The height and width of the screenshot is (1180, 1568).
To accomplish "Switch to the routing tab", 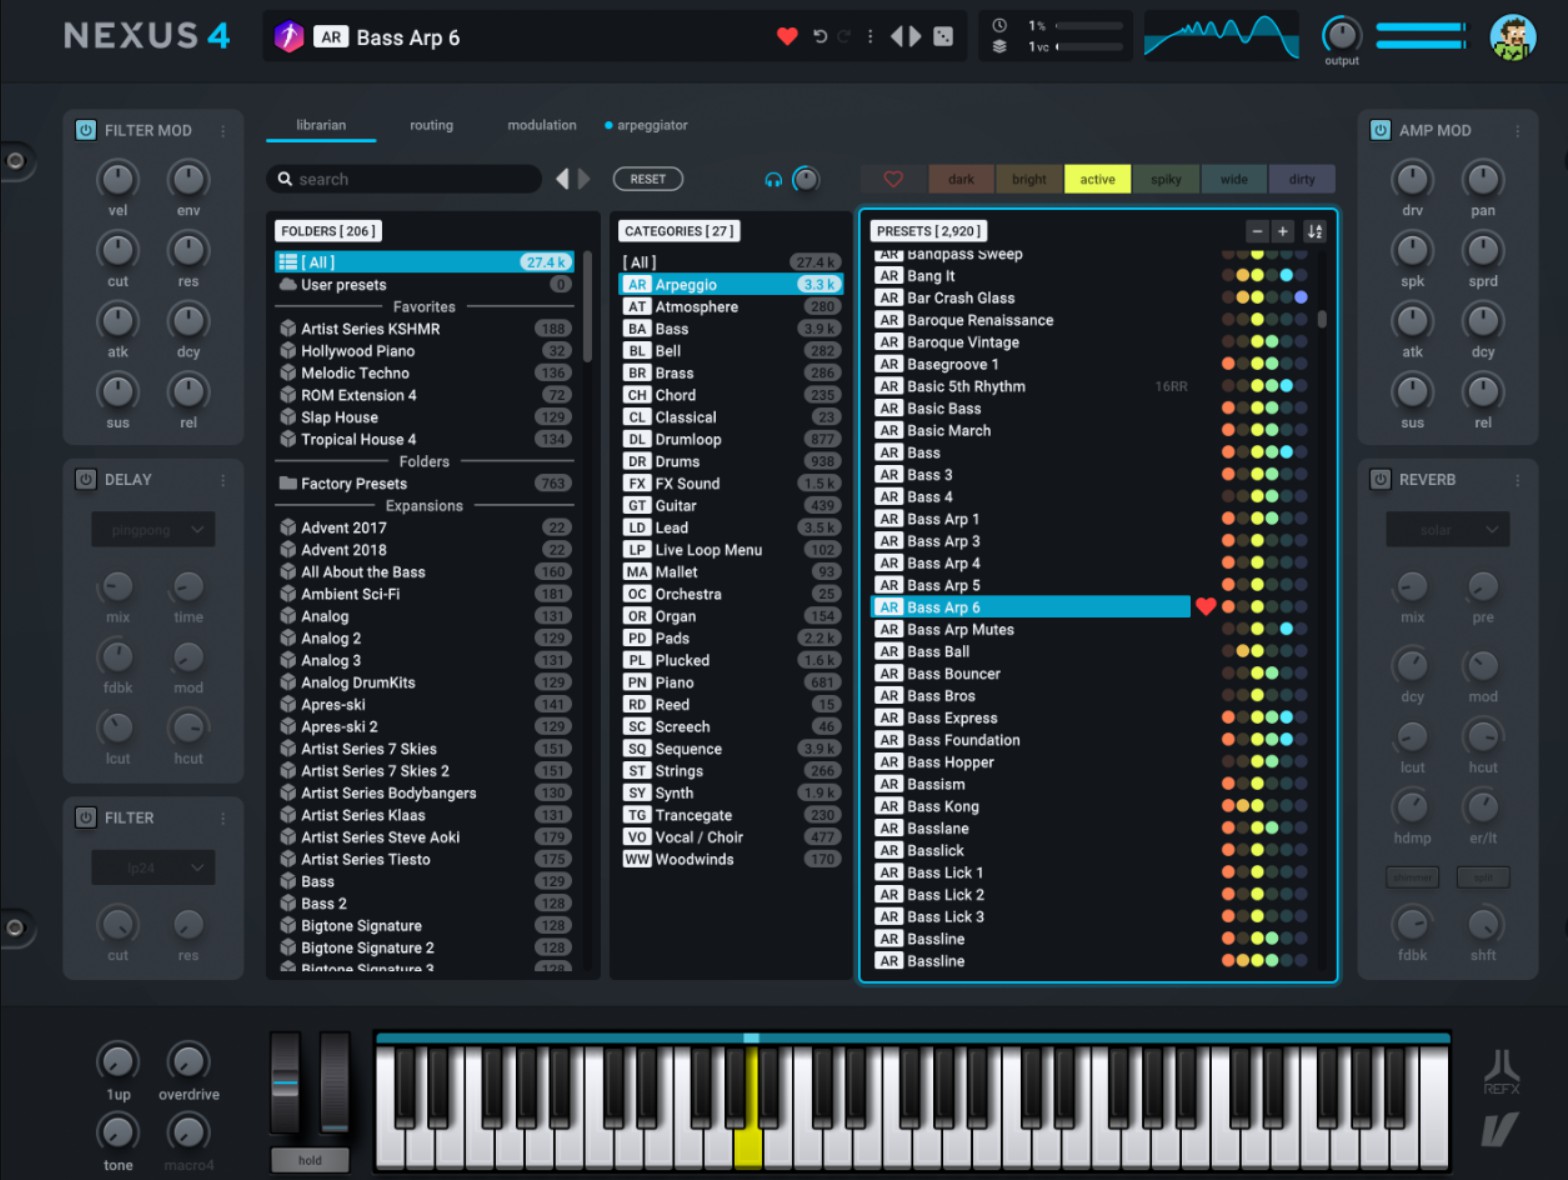I will [x=431, y=125].
